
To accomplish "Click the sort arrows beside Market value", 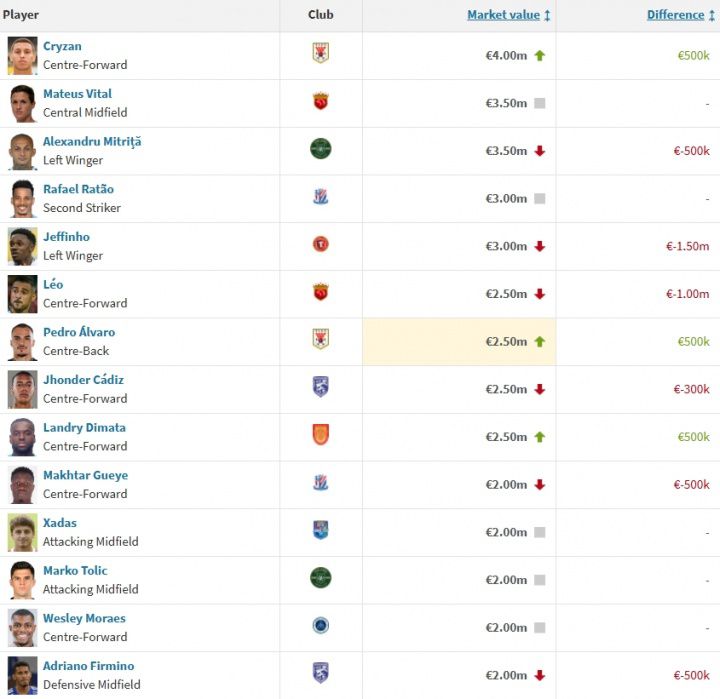I will click(547, 16).
